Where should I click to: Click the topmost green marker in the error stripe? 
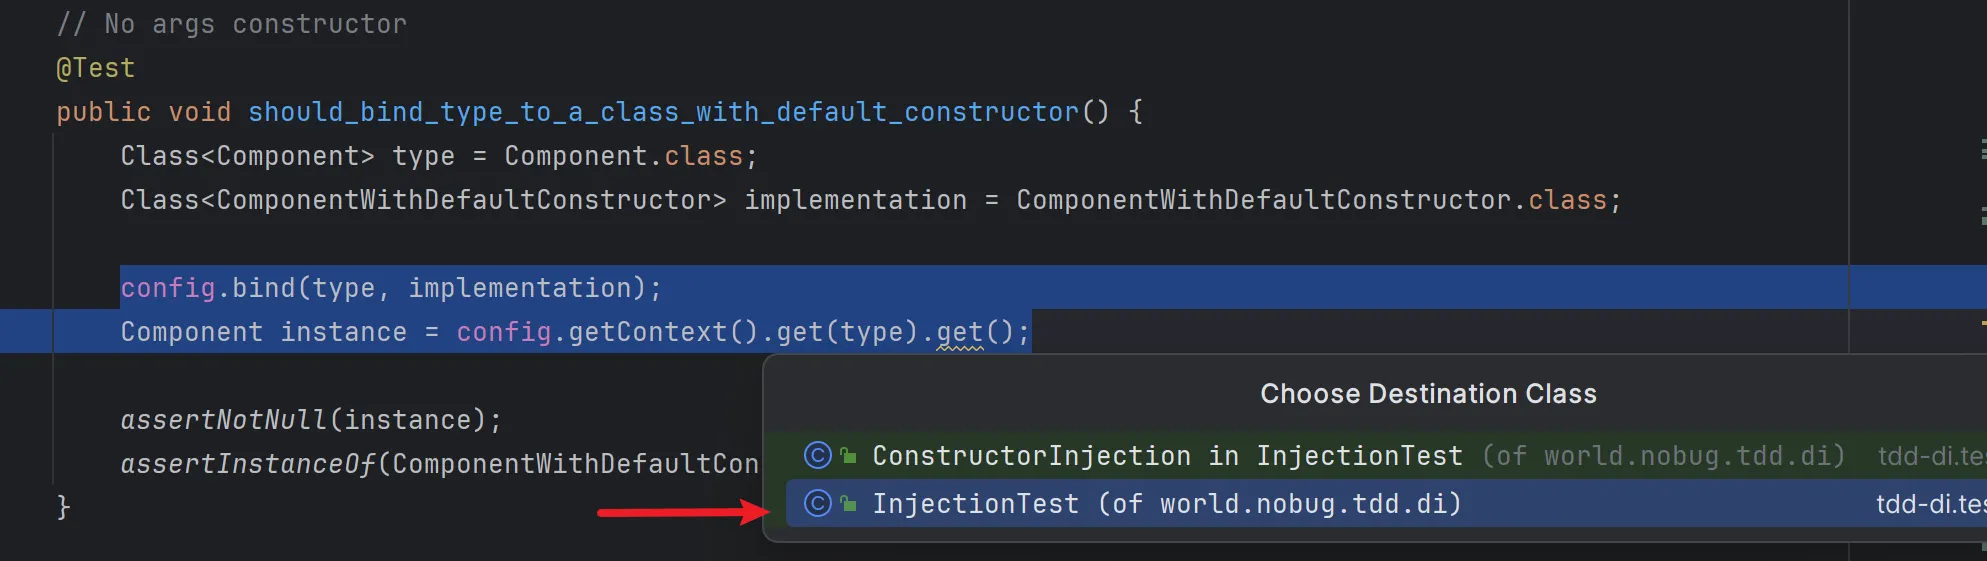click(x=1982, y=150)
